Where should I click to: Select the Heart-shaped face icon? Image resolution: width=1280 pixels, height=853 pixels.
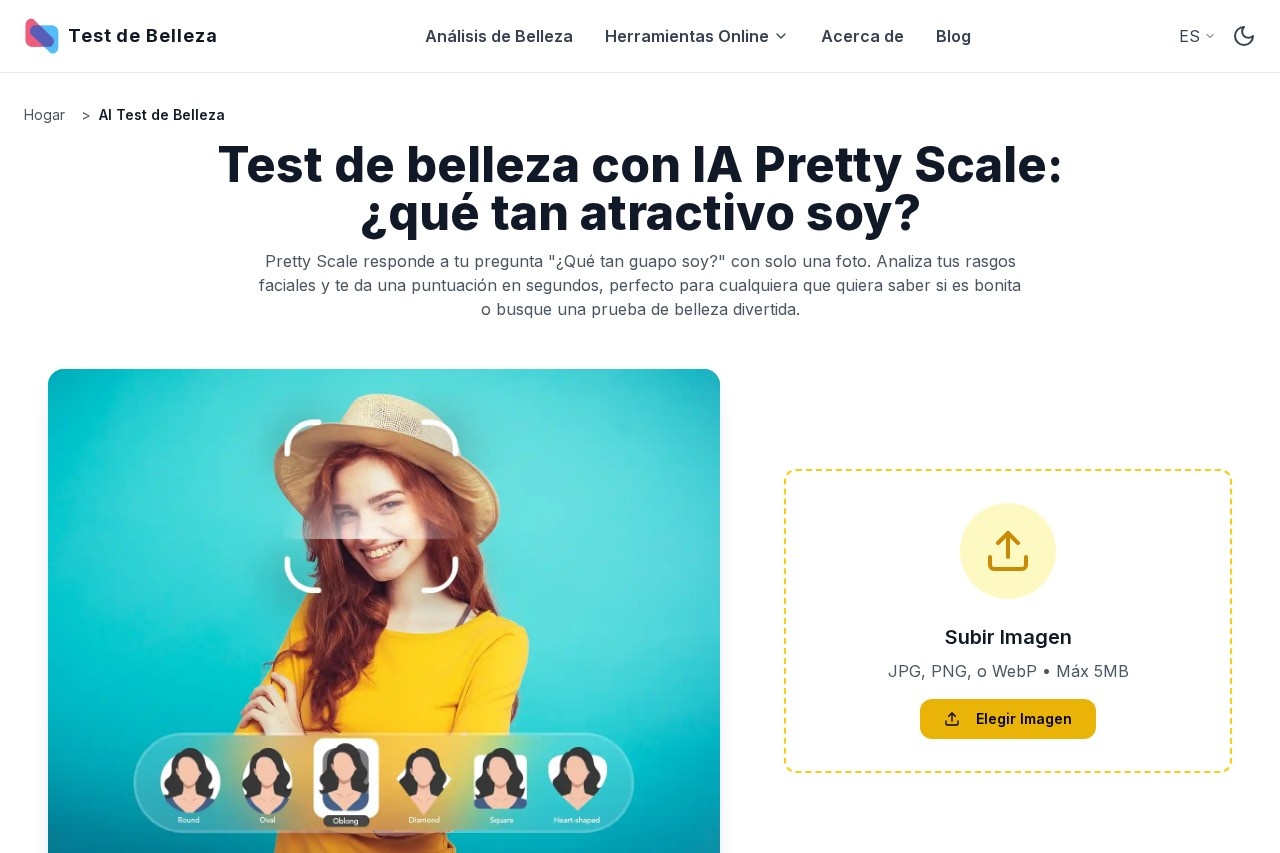click(x=577, y=785)
